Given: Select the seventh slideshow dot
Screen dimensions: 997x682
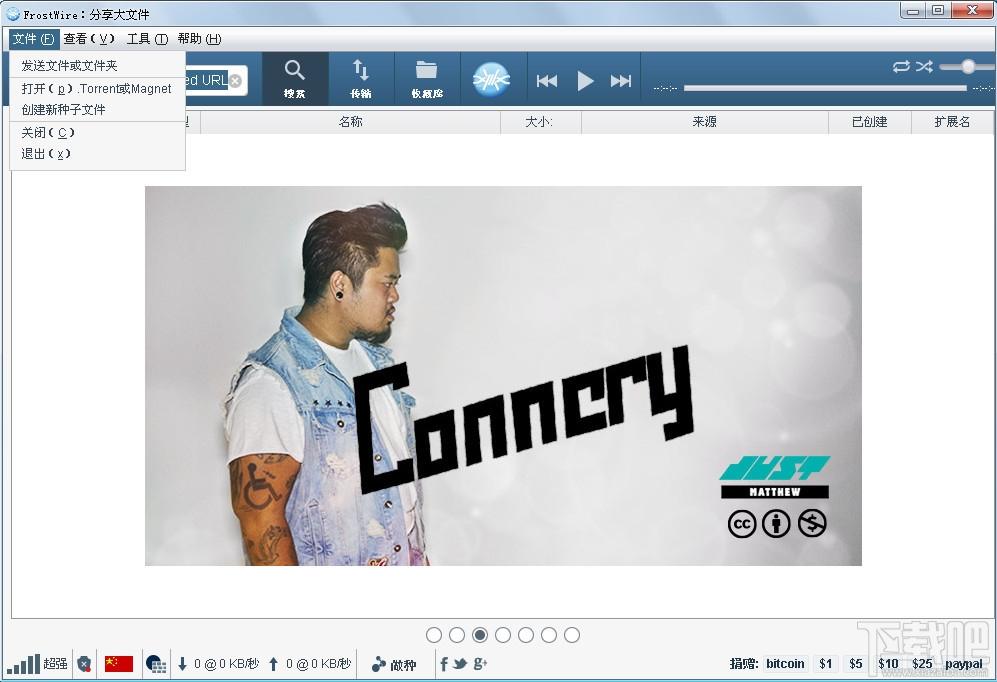Looking at the screenshot, I should coord(572,635).
